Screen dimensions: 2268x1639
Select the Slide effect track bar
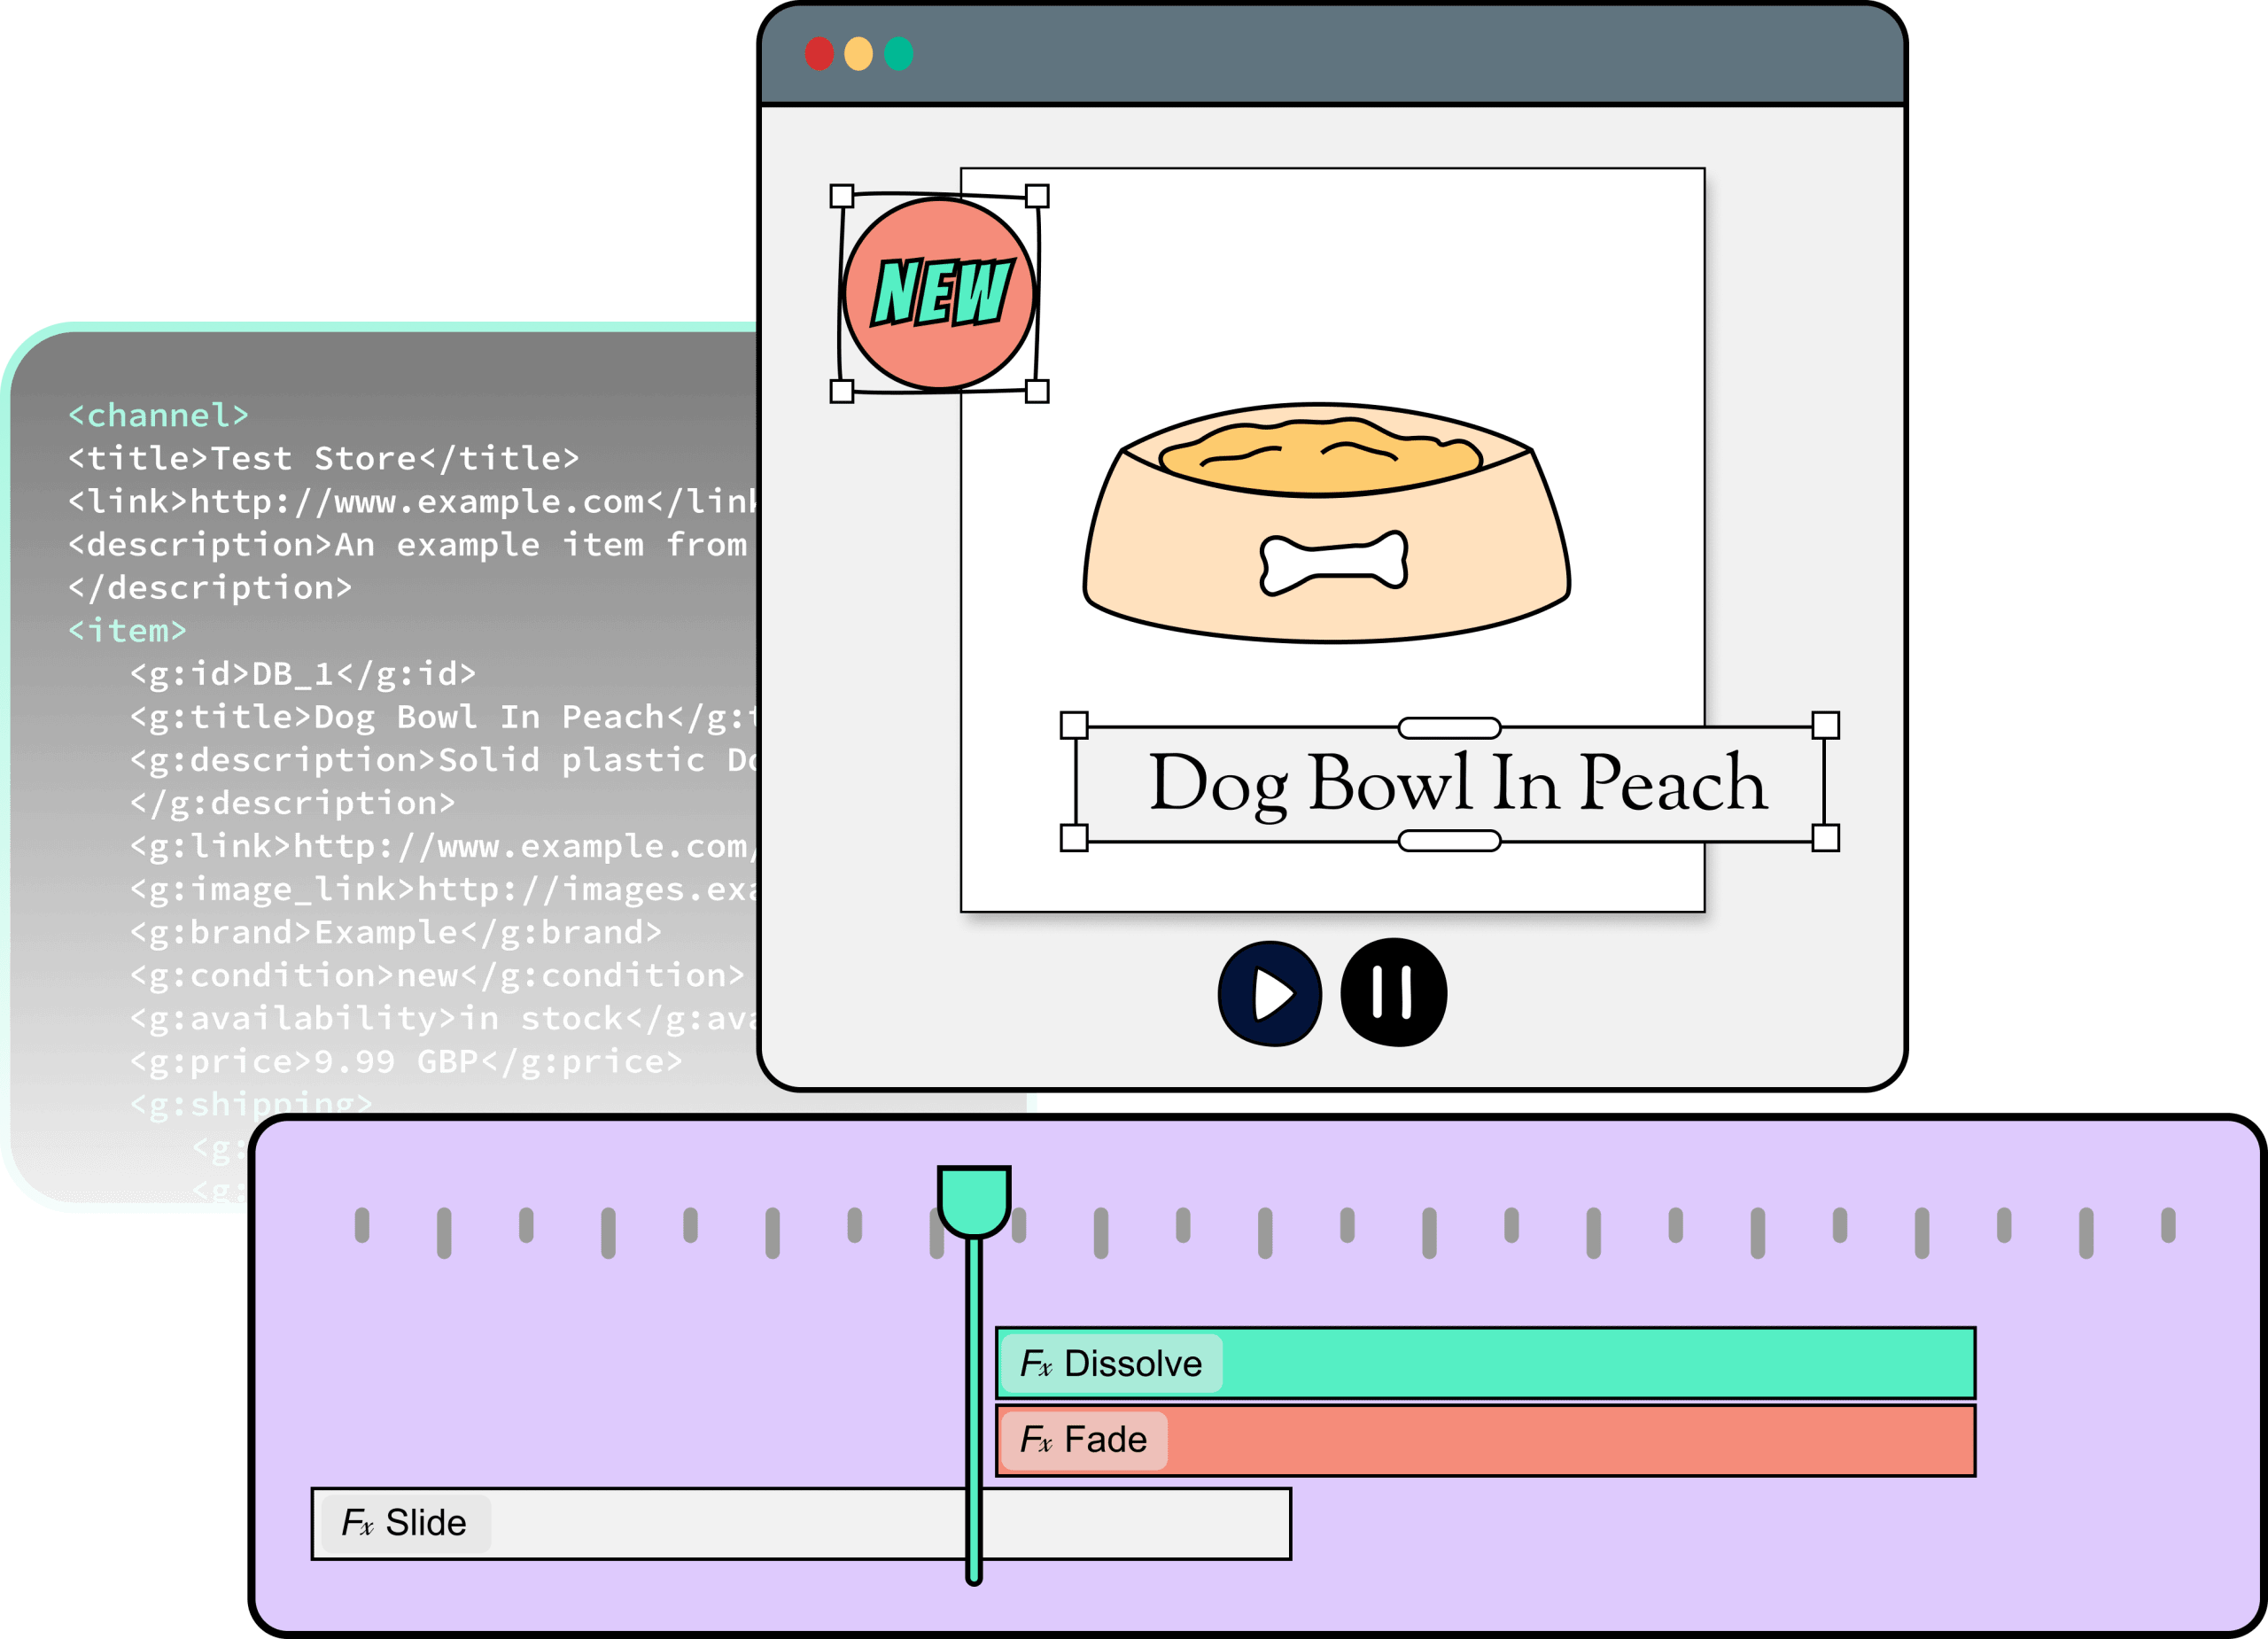(801, 1524)
